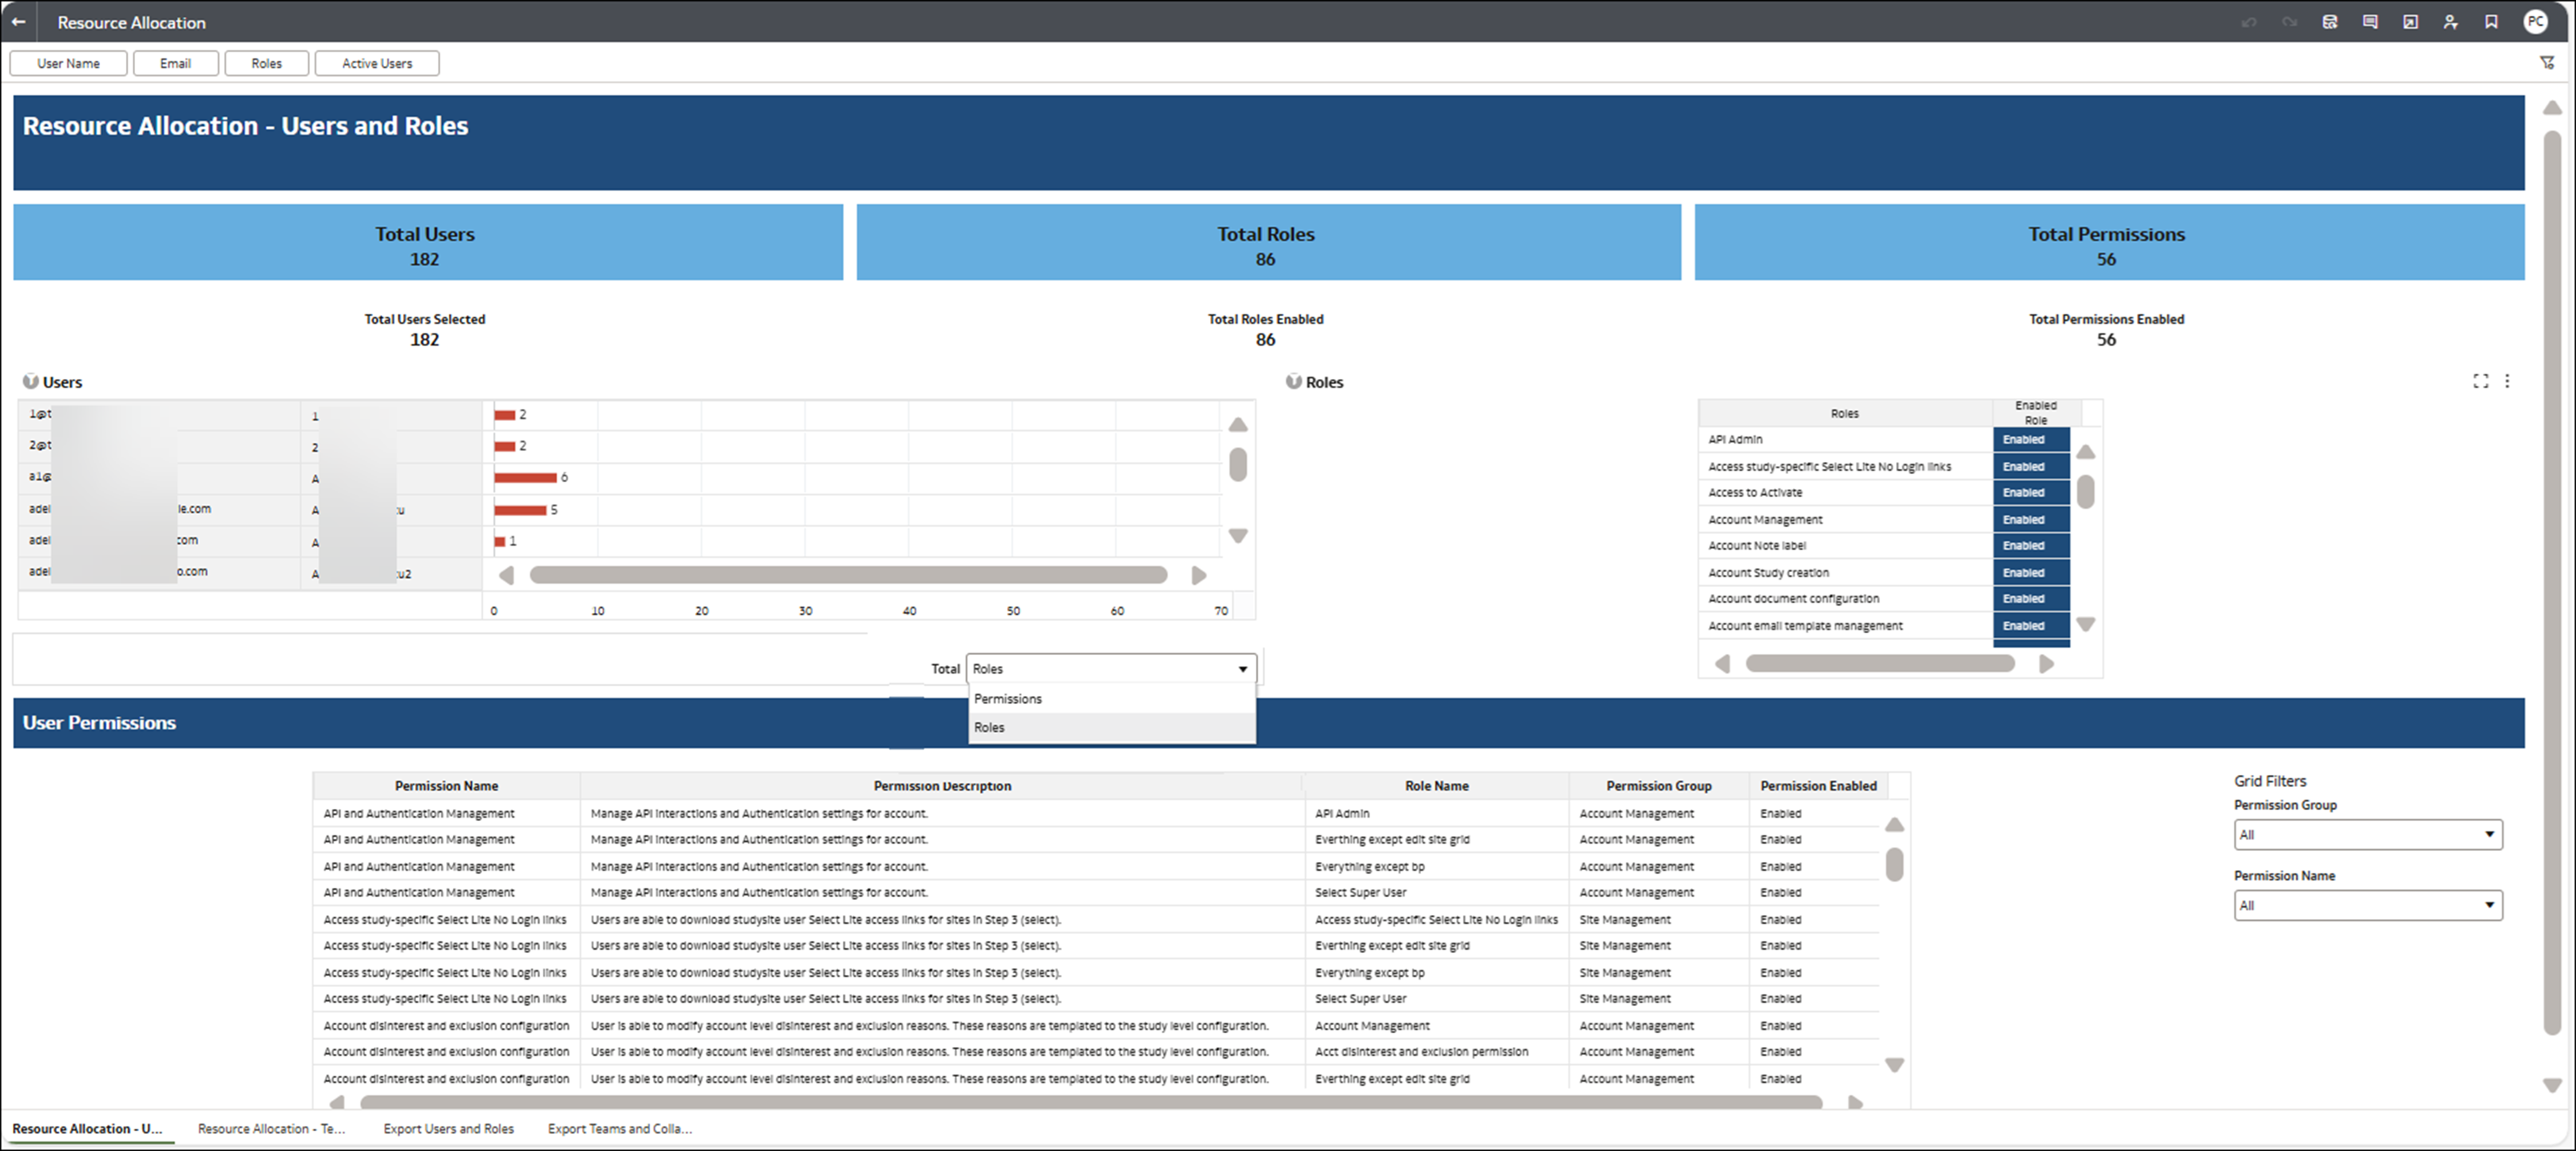Click Roles table scroll up arrow
The height and width of the screenshot is (1151, 2576).
click(2085, 452)
